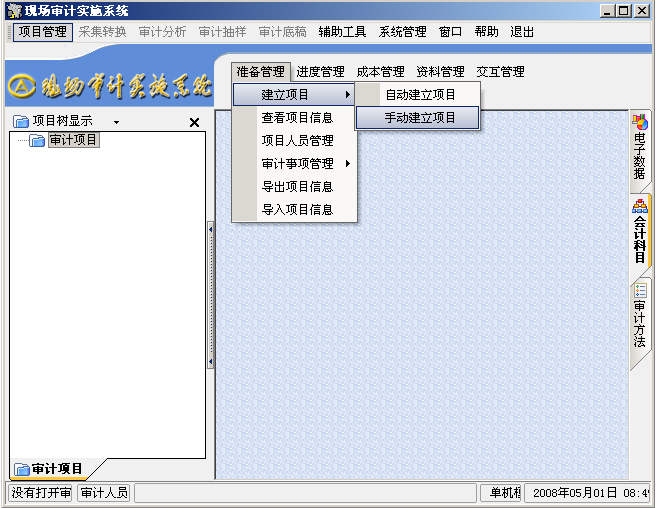656x508 pixels.
Task: Click the 现场审计实施系统 logo emblem
Action: tap(22, 86)
